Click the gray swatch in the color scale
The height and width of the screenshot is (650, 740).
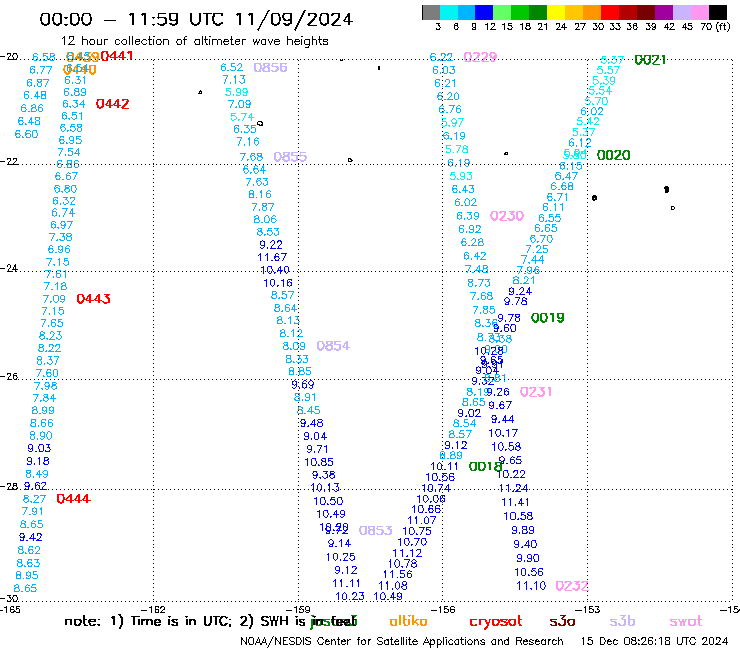tap(431, 12)
